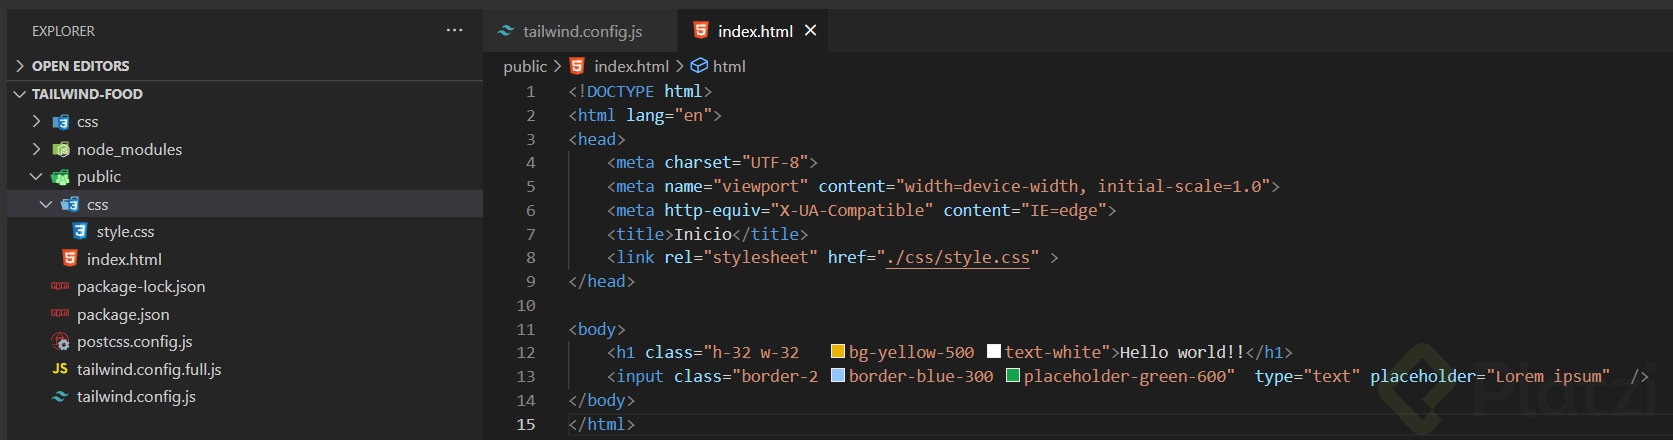Select public folder label
Image resolution: width=1673 pixels, height=440 pixels.
coord(99,176)
